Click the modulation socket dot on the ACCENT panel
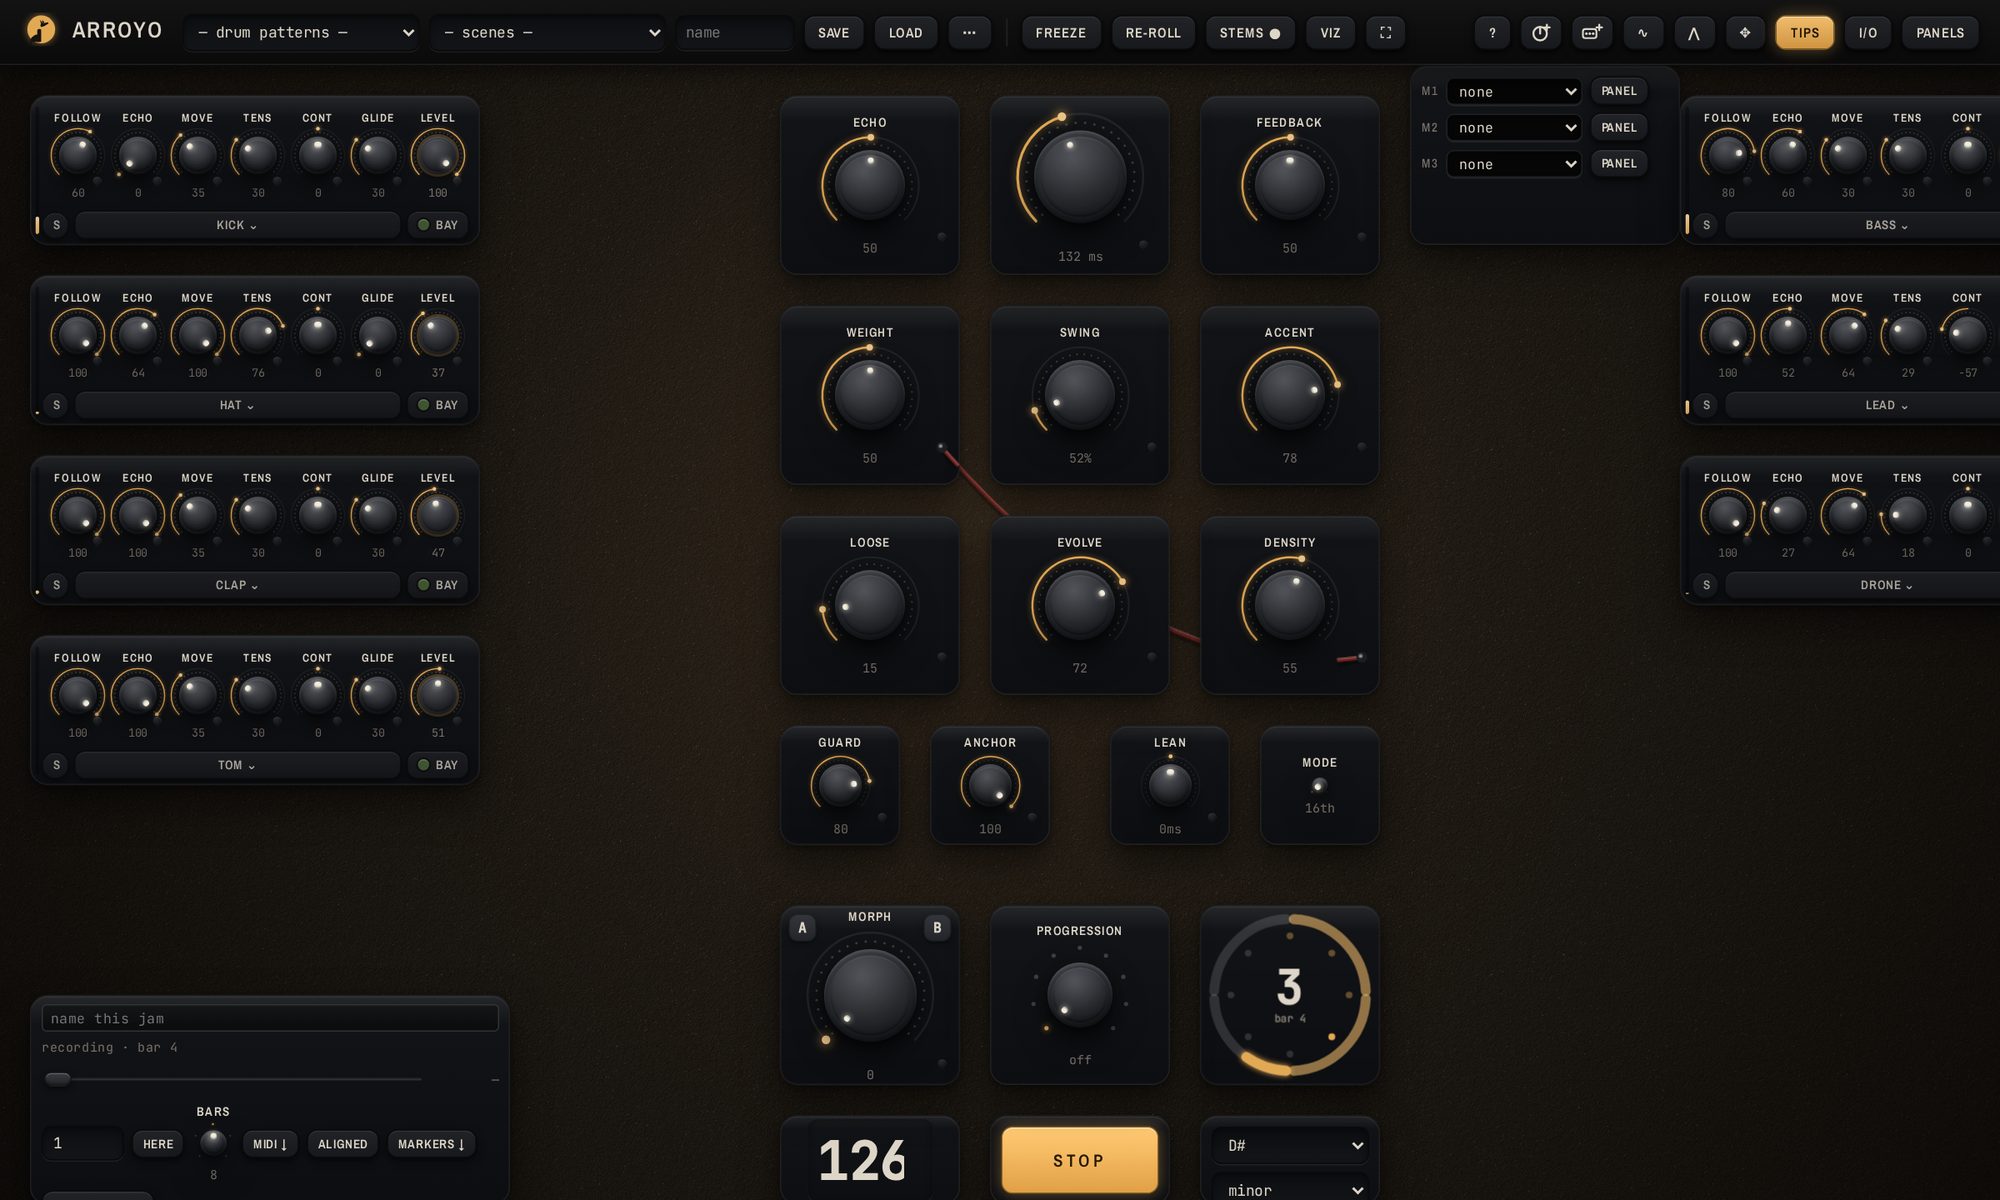The height and width of the screenshot is (1200, 2000). 1361,447
